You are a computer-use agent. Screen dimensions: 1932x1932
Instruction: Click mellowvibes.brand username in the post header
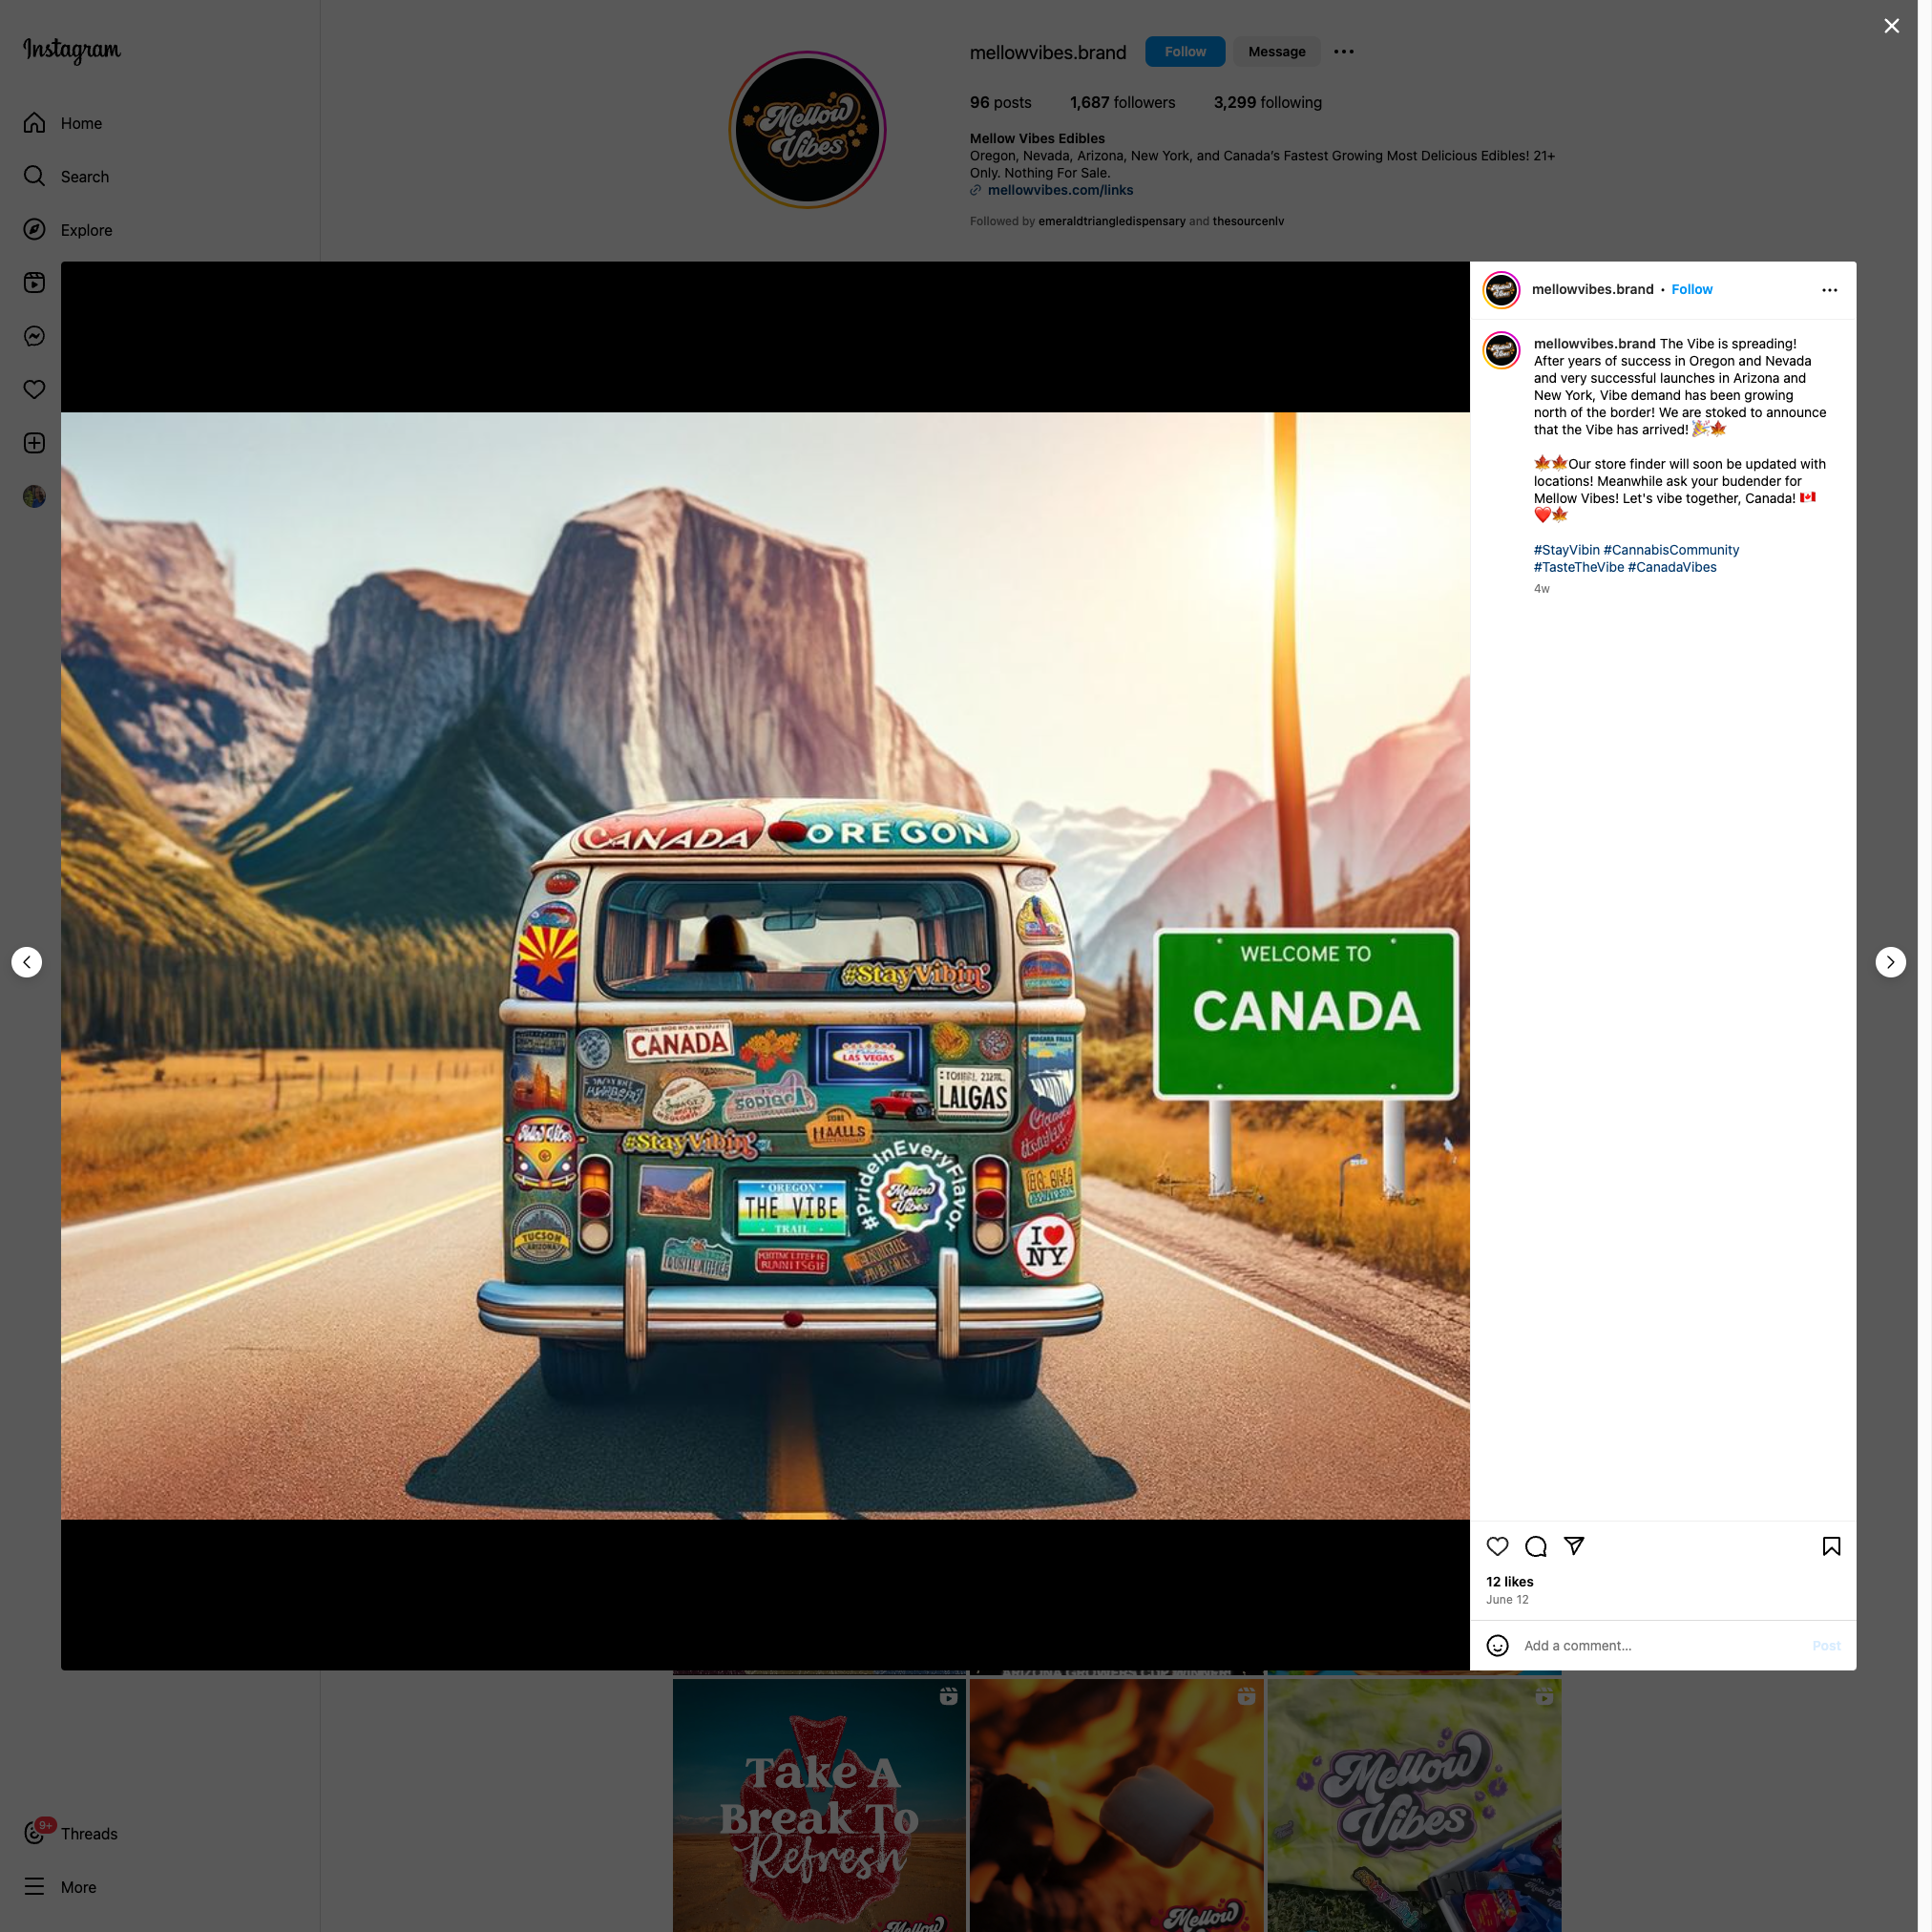pos(1592,290)
